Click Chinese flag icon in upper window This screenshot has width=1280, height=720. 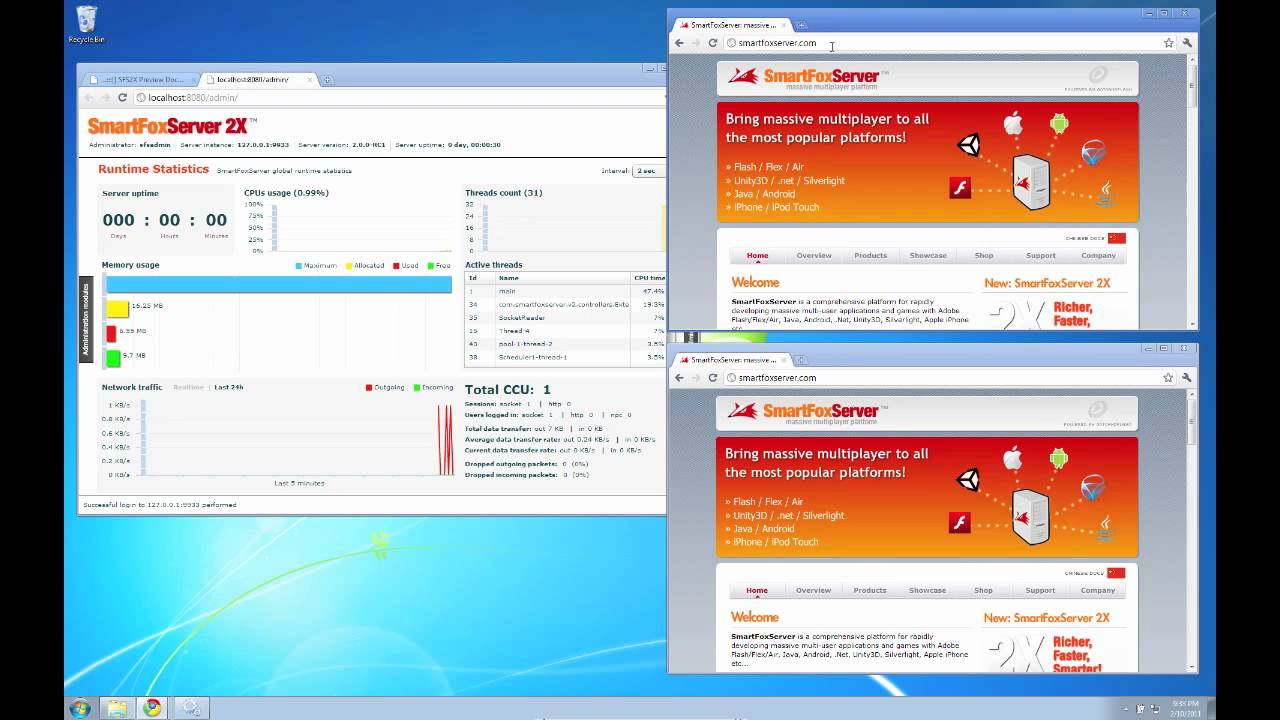point(1116,238)
